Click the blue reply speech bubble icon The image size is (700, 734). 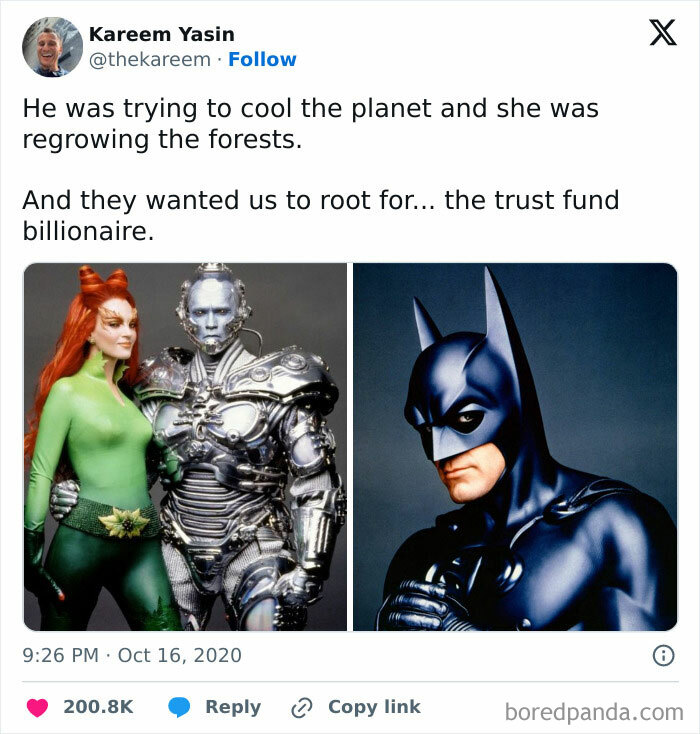pos(180,707)
